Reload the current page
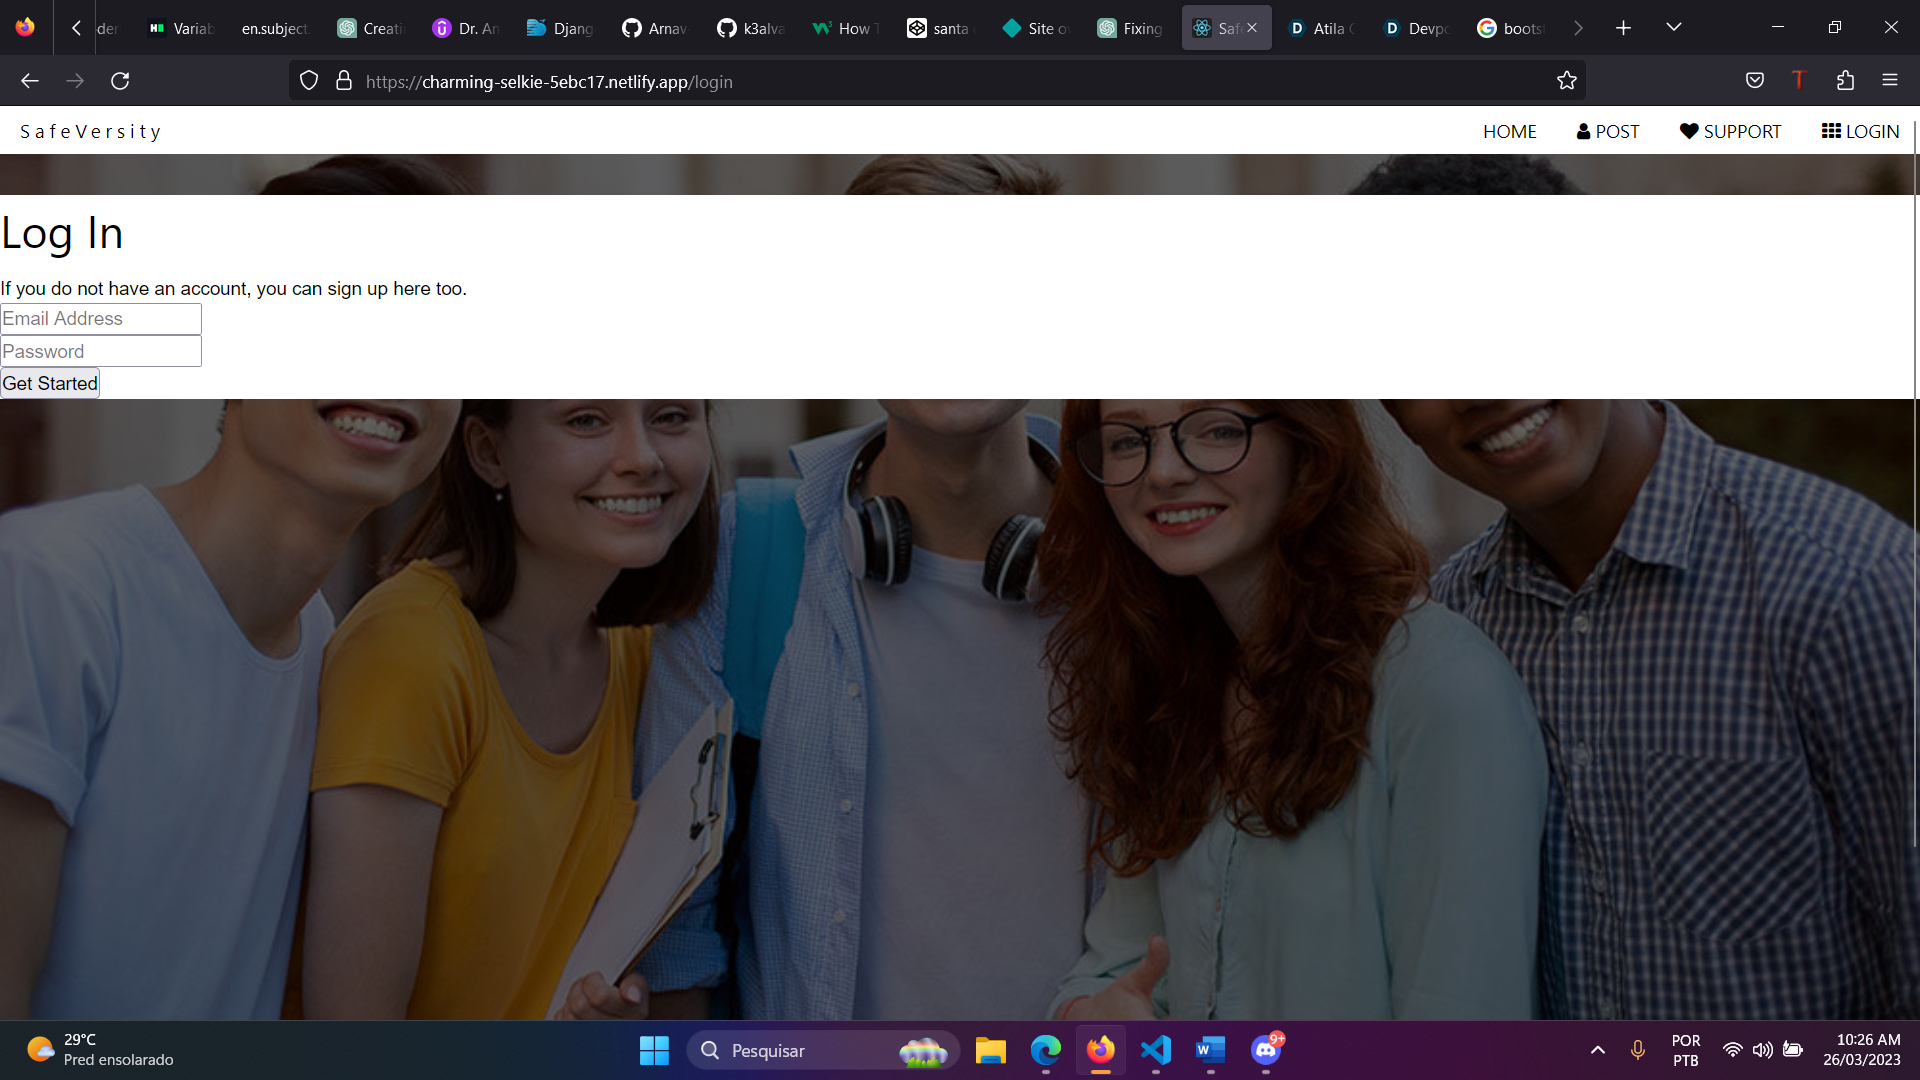 pos(120,81)
